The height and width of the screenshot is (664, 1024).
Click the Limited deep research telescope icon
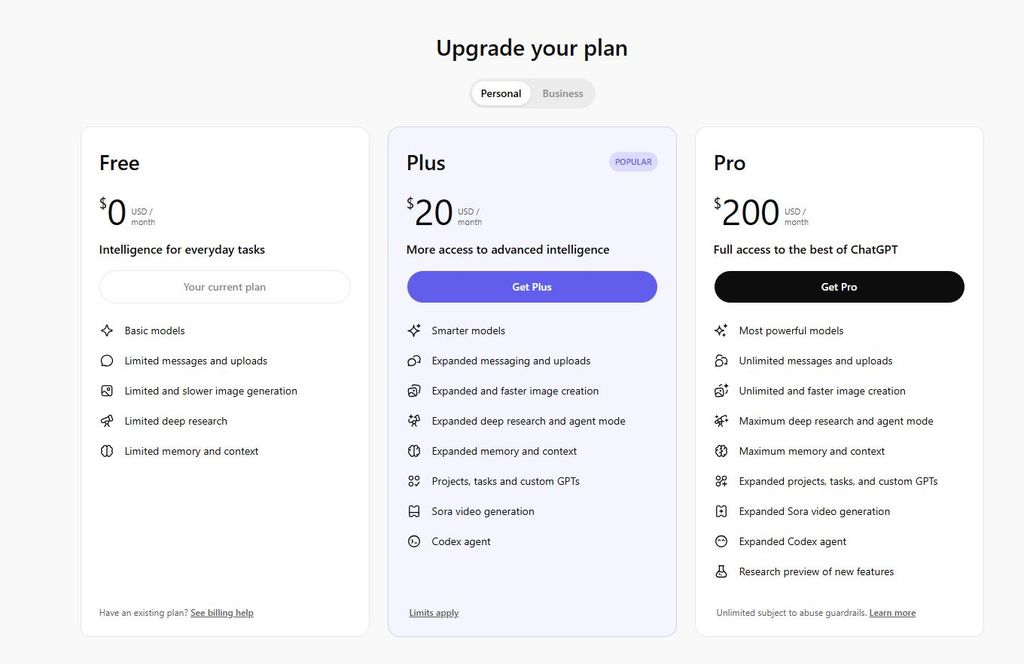pyautogui.click(x=107, y=421)
